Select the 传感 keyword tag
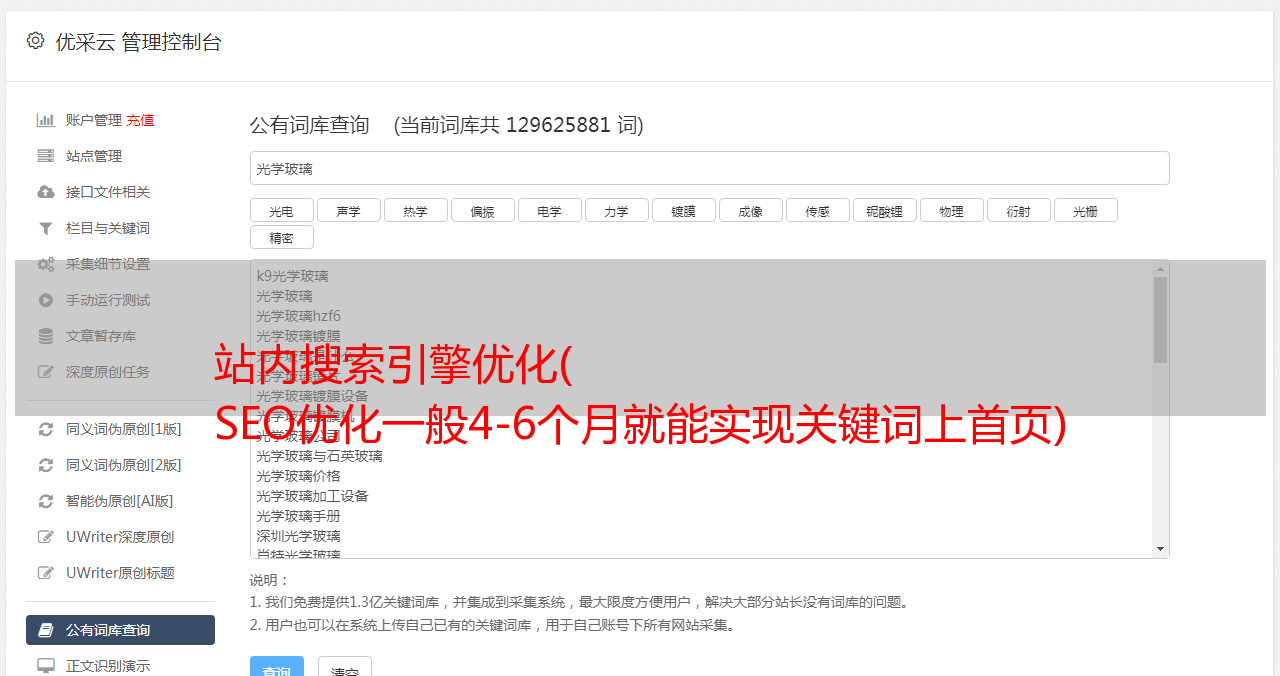Viewport: 1280px width, 676px height. tap(818, 211)
